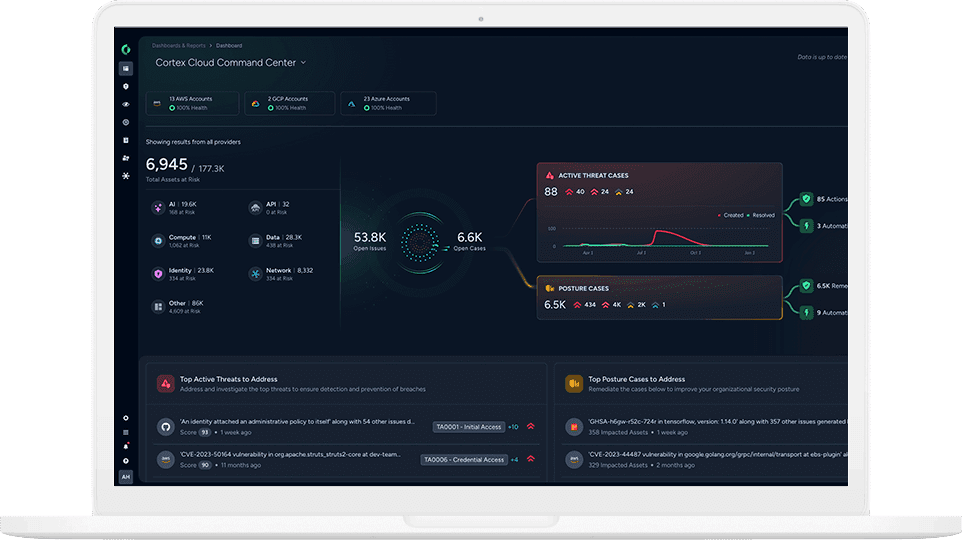Click the TA0001 - Initial Access tag

pos(469,426)
